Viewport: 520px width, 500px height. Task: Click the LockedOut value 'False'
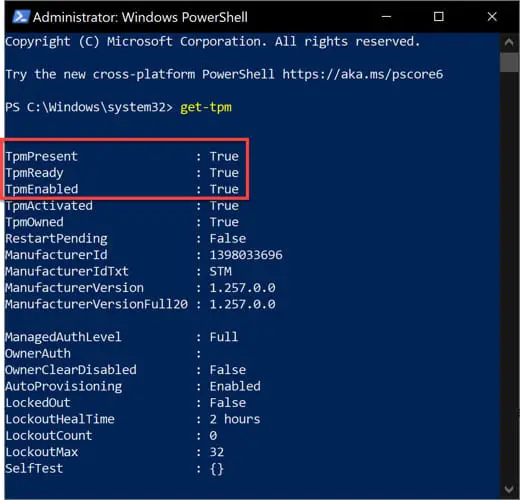228,403
